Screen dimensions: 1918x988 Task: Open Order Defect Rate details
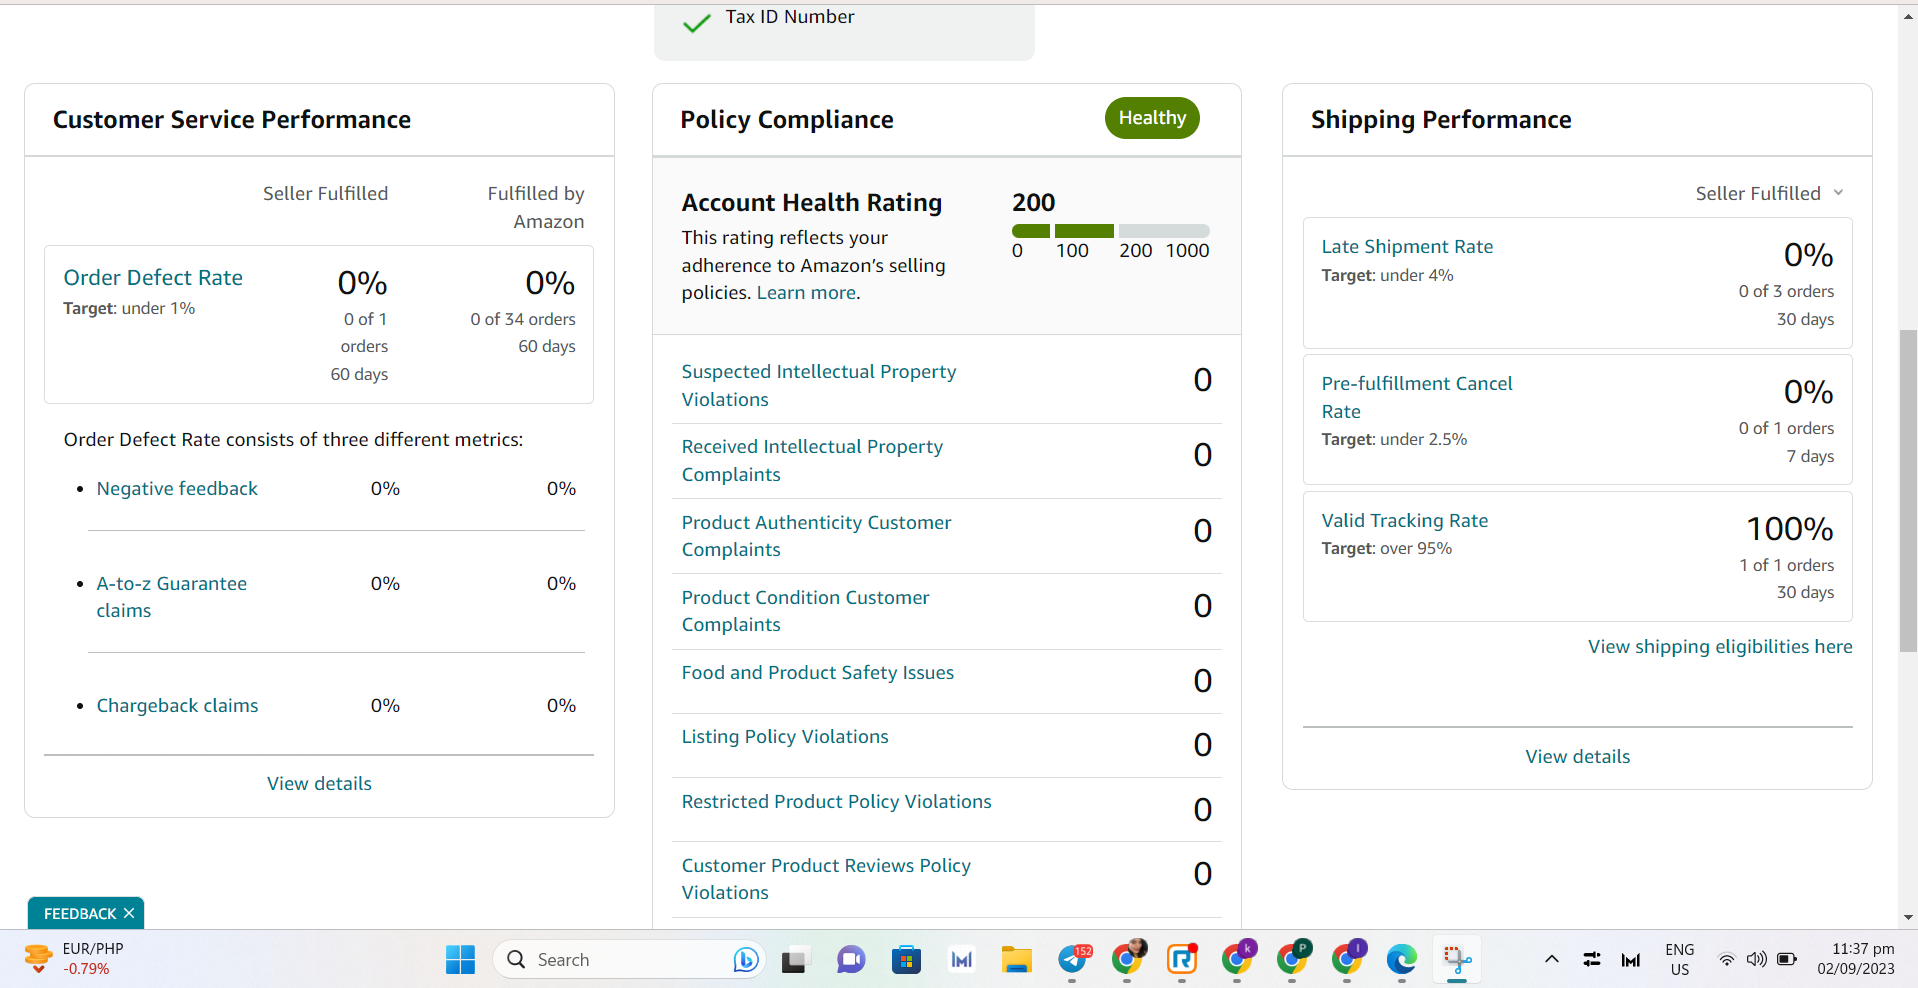coord(153,278)
